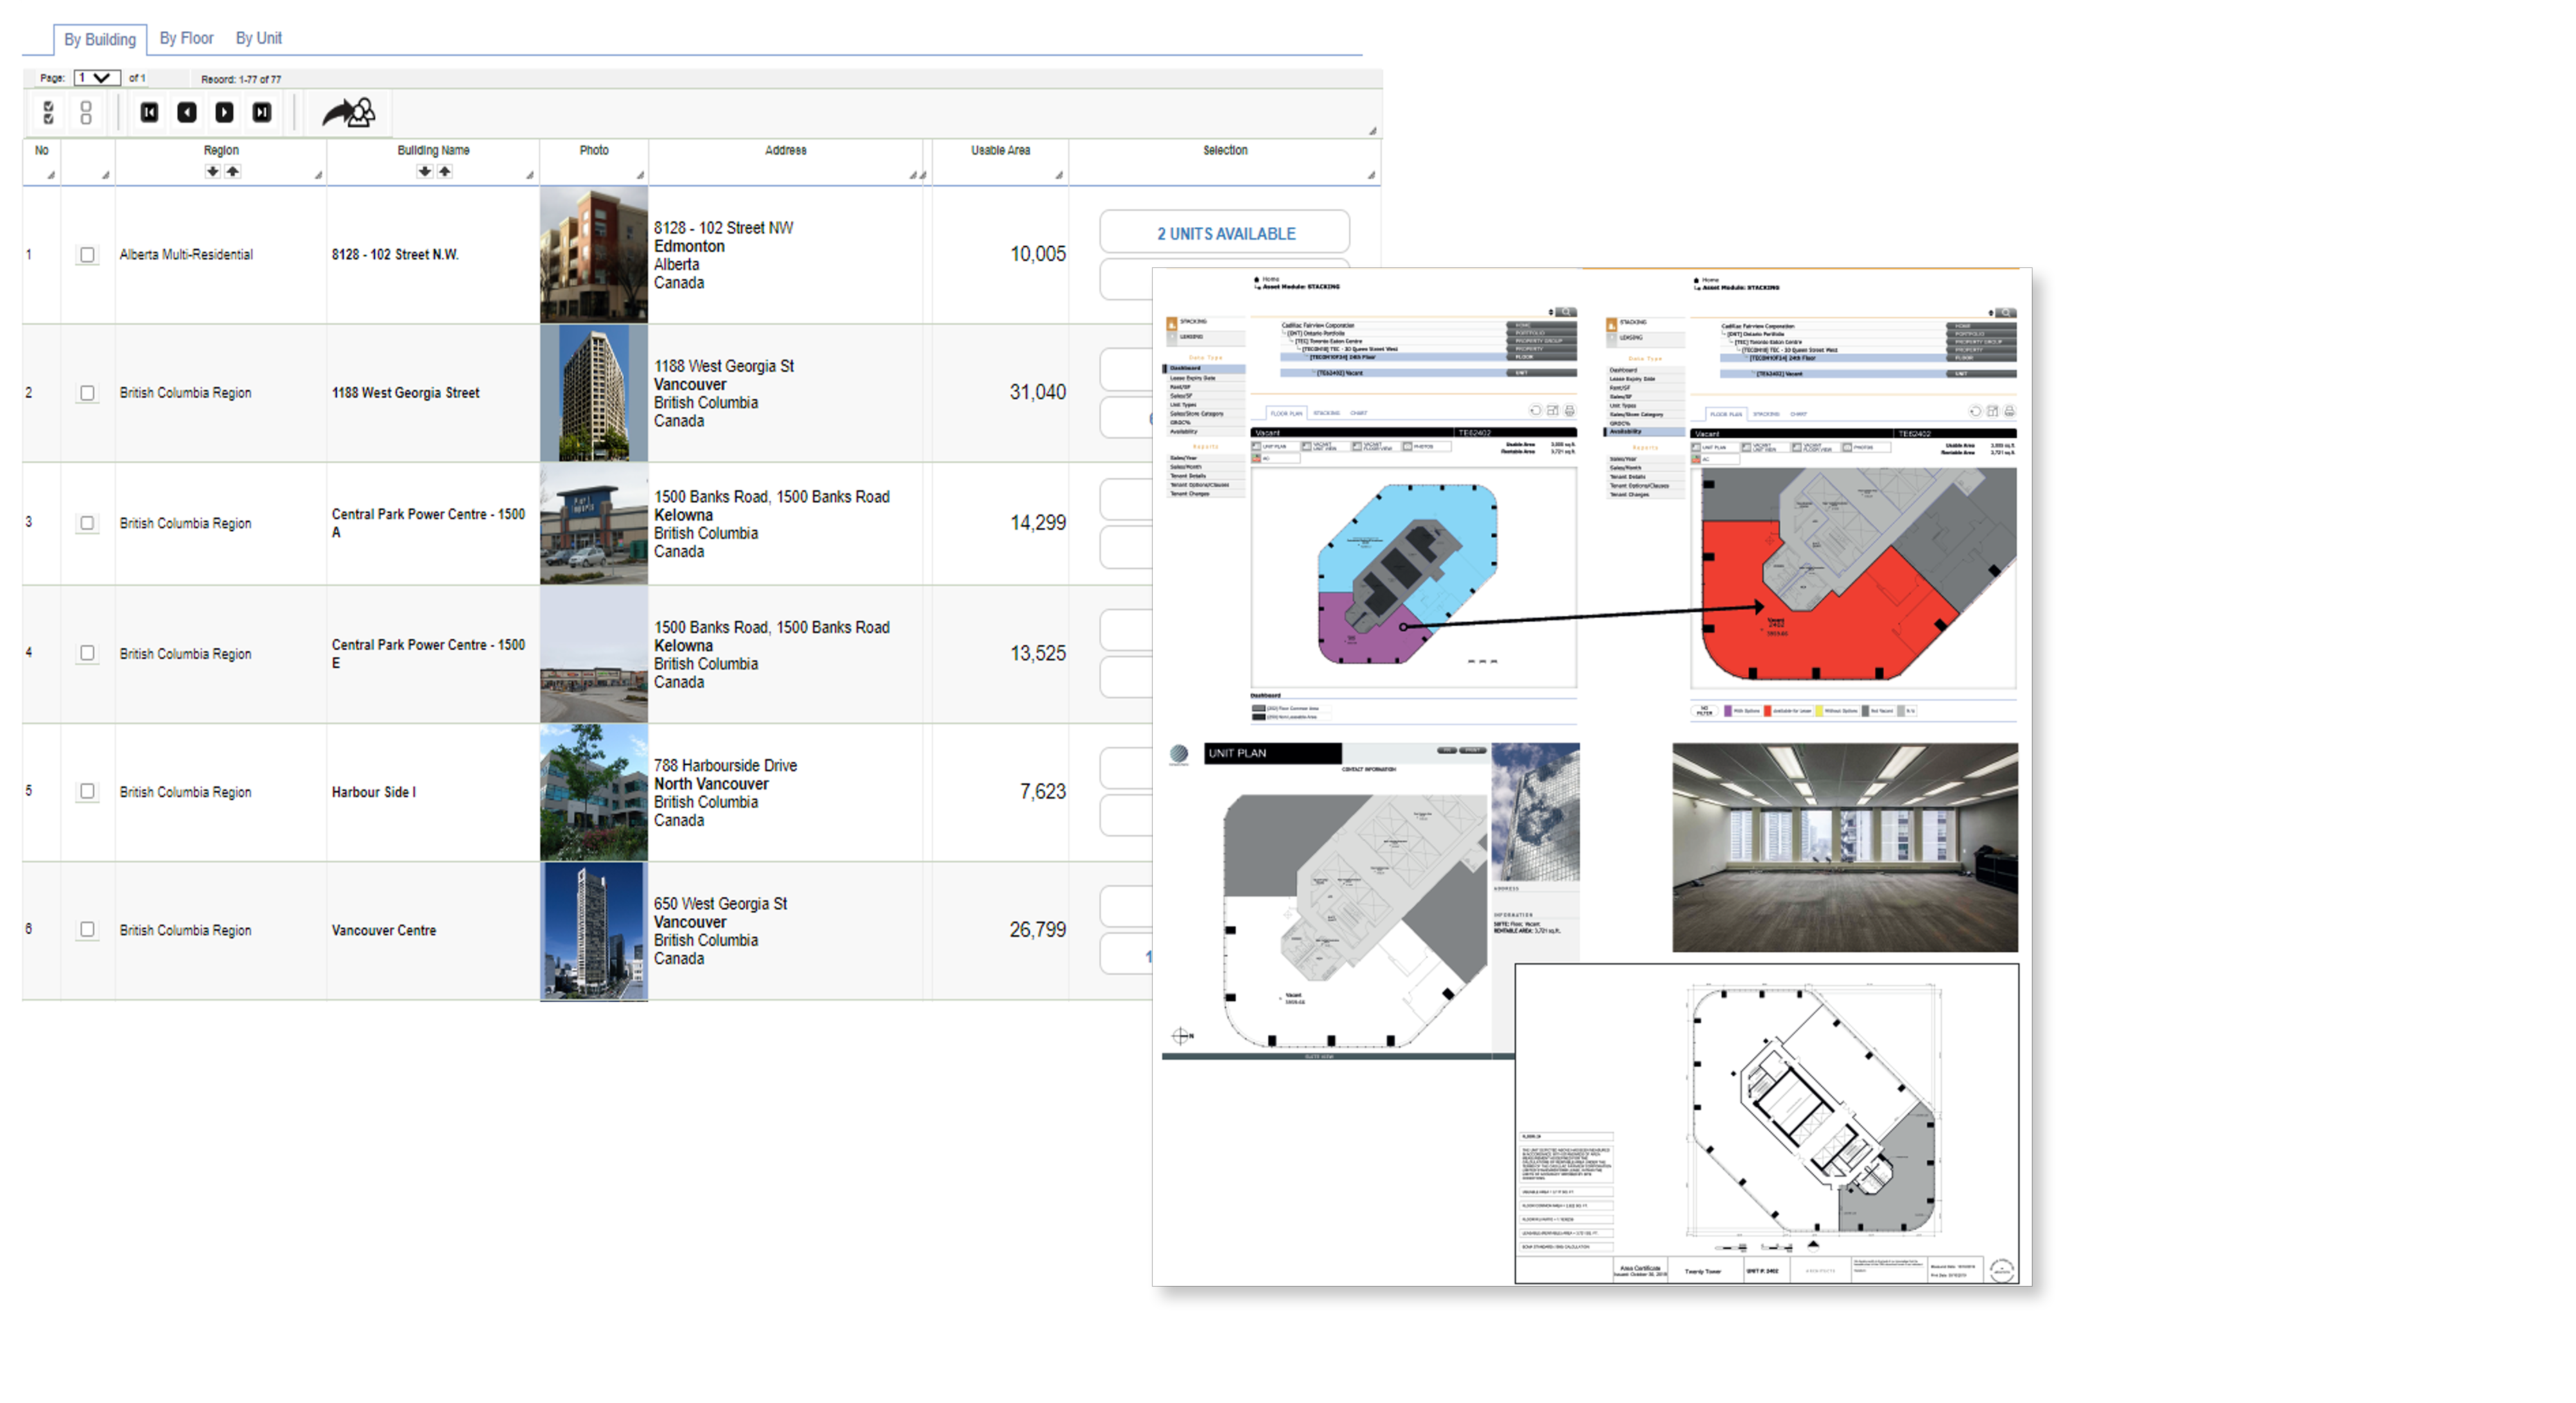Click the last-page navigation arrow icon

[x=261, y=113]
